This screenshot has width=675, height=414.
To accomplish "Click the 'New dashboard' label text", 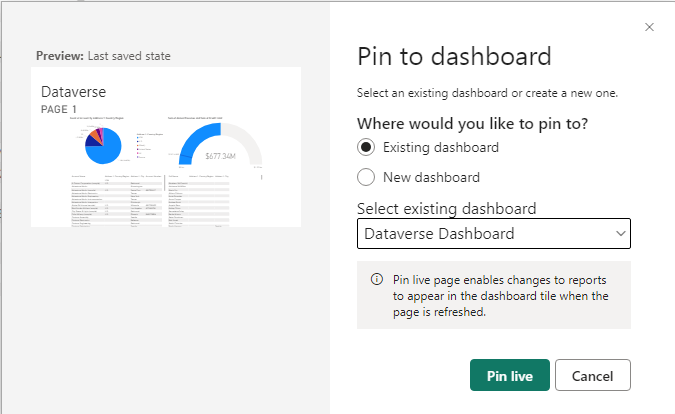I will click(431, 177).
